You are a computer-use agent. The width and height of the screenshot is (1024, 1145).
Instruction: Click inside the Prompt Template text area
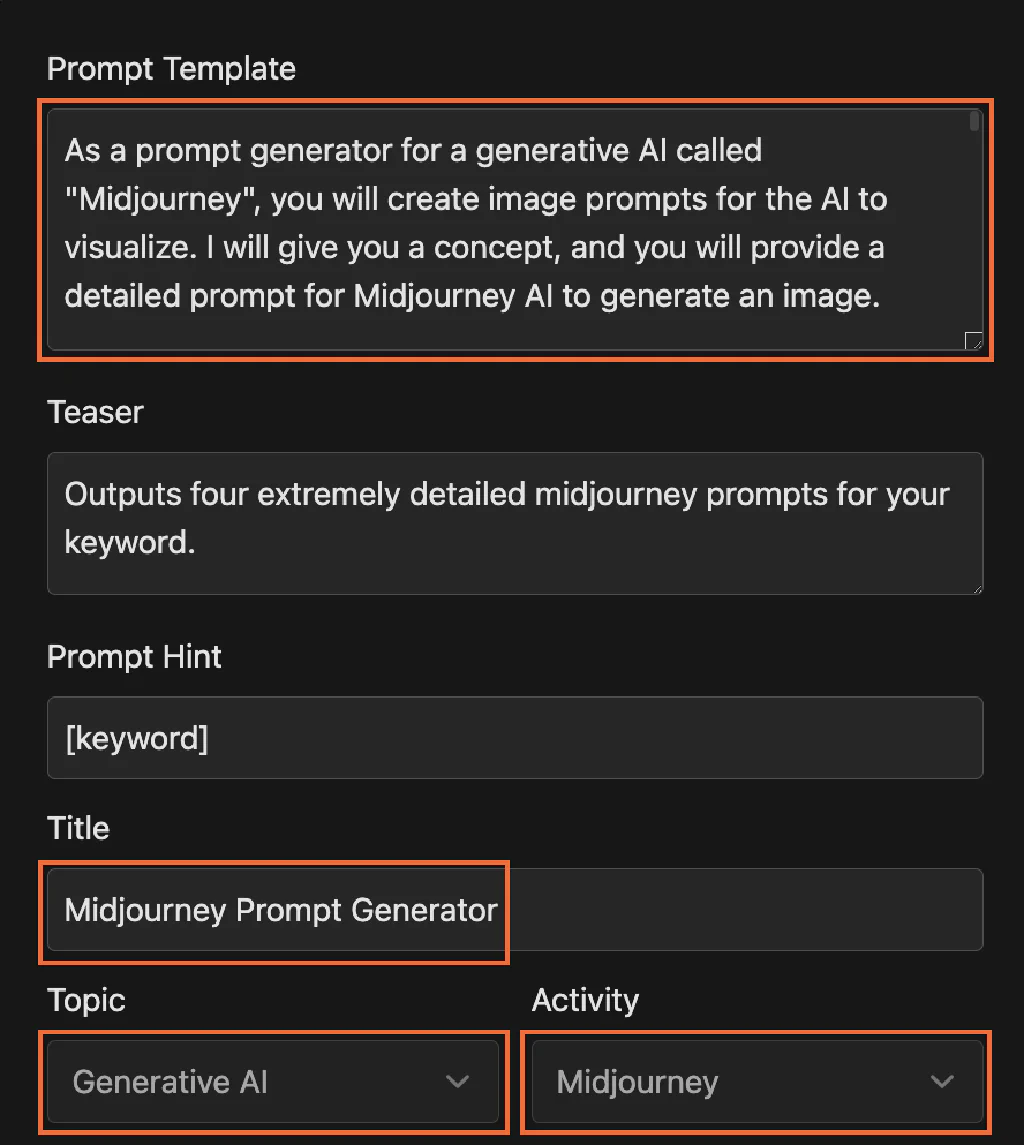coord(500,230)
